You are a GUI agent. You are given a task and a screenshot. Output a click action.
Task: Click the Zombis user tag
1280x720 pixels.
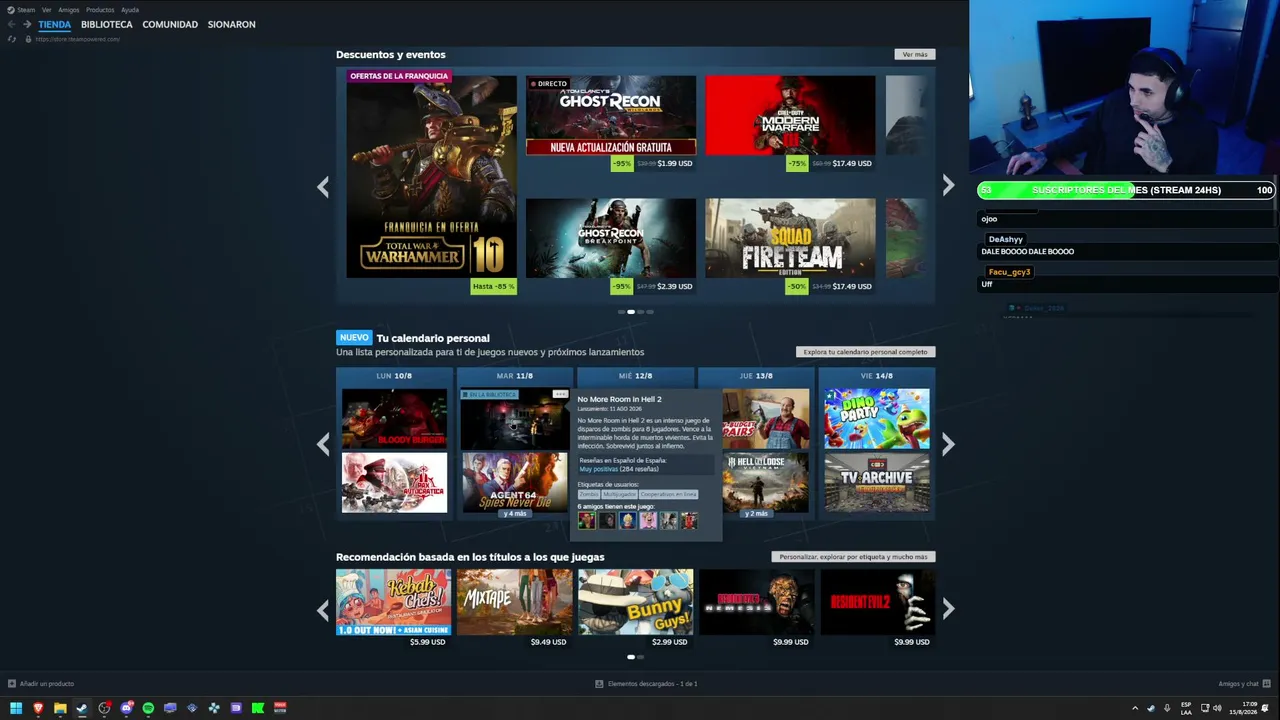pyautogui.click(x=589, y=494)
